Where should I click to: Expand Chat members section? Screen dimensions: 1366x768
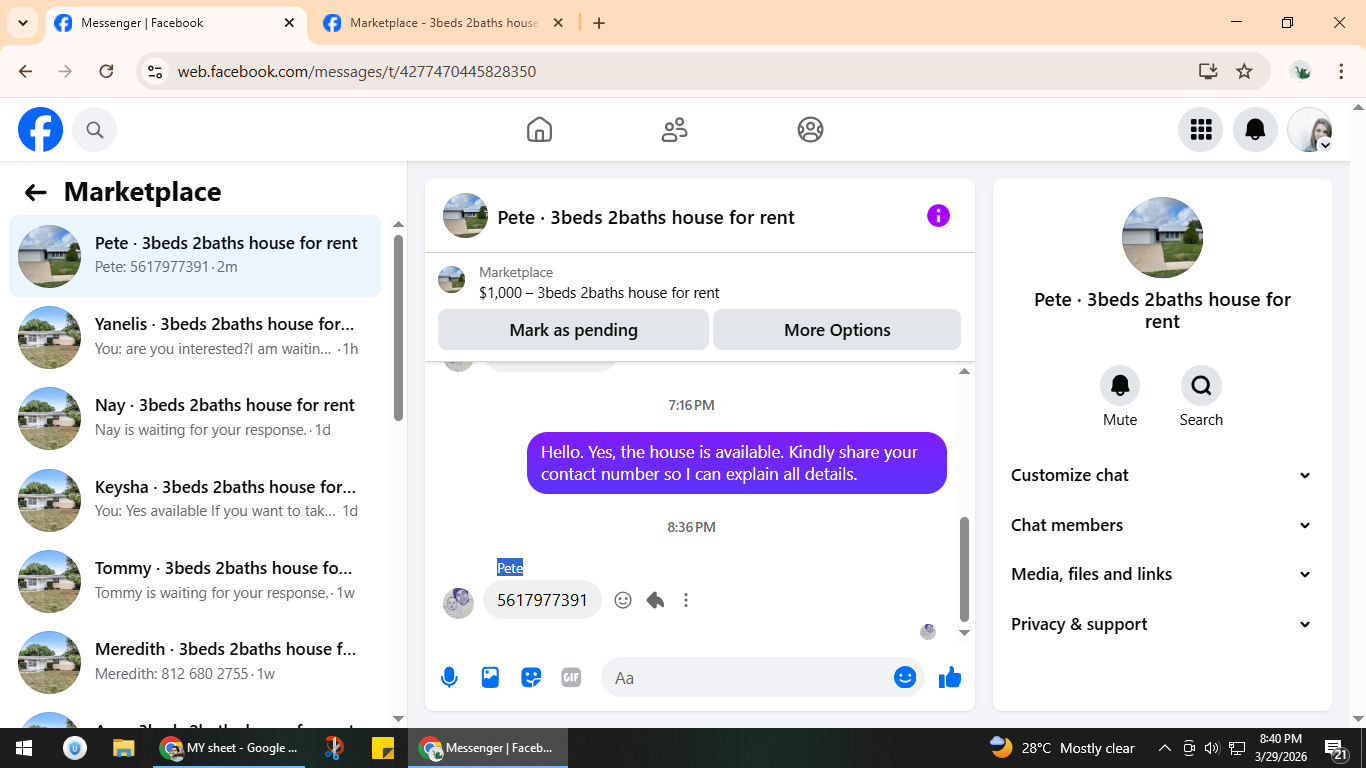(x=1162, y=525)
